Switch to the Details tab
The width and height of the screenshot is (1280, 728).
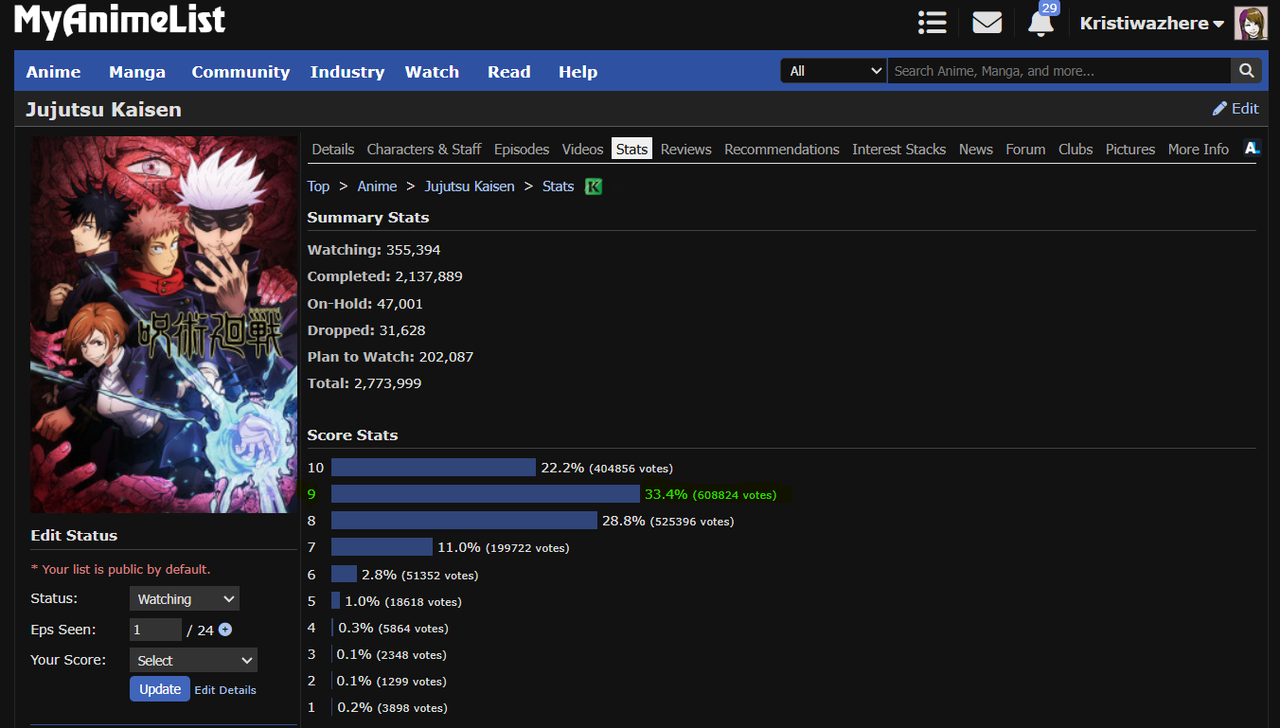[x=333, y=149]
